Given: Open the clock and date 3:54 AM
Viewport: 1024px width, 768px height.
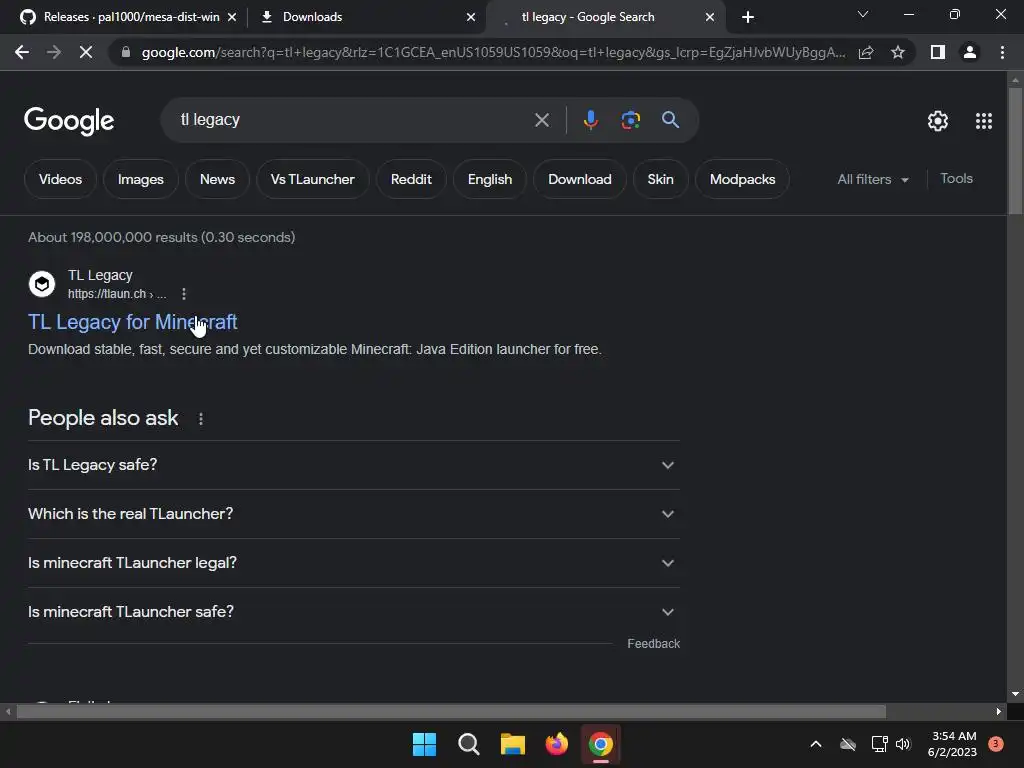Looking at the screenshot, I should pyautogui.click(x=953, y=744).
